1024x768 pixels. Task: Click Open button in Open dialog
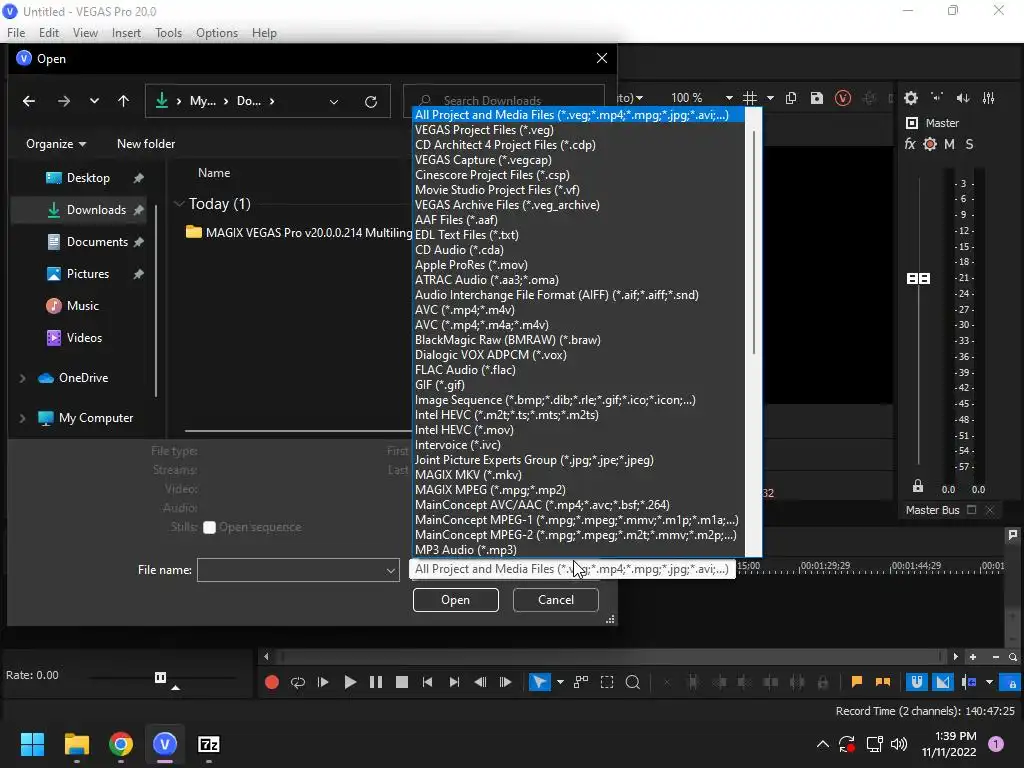[455, 600]
